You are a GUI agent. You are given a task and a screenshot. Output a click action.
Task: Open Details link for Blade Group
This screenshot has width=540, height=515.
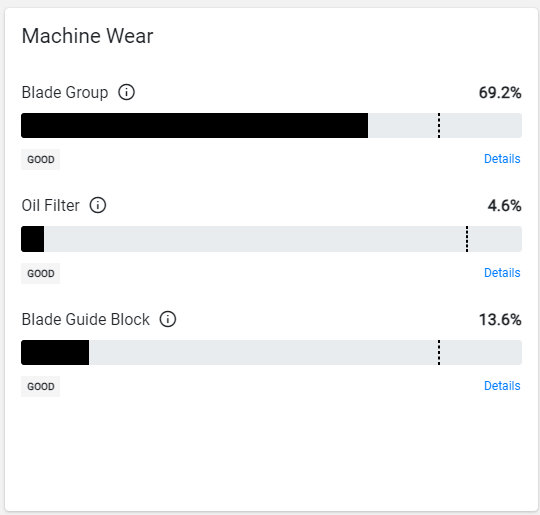click(x=502, y=159)
